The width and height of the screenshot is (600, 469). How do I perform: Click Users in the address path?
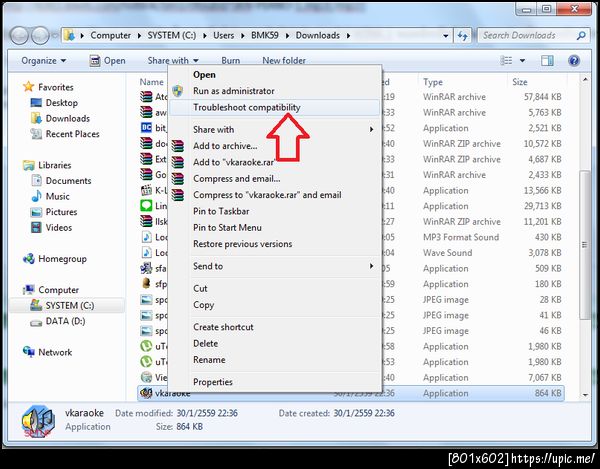223,36
